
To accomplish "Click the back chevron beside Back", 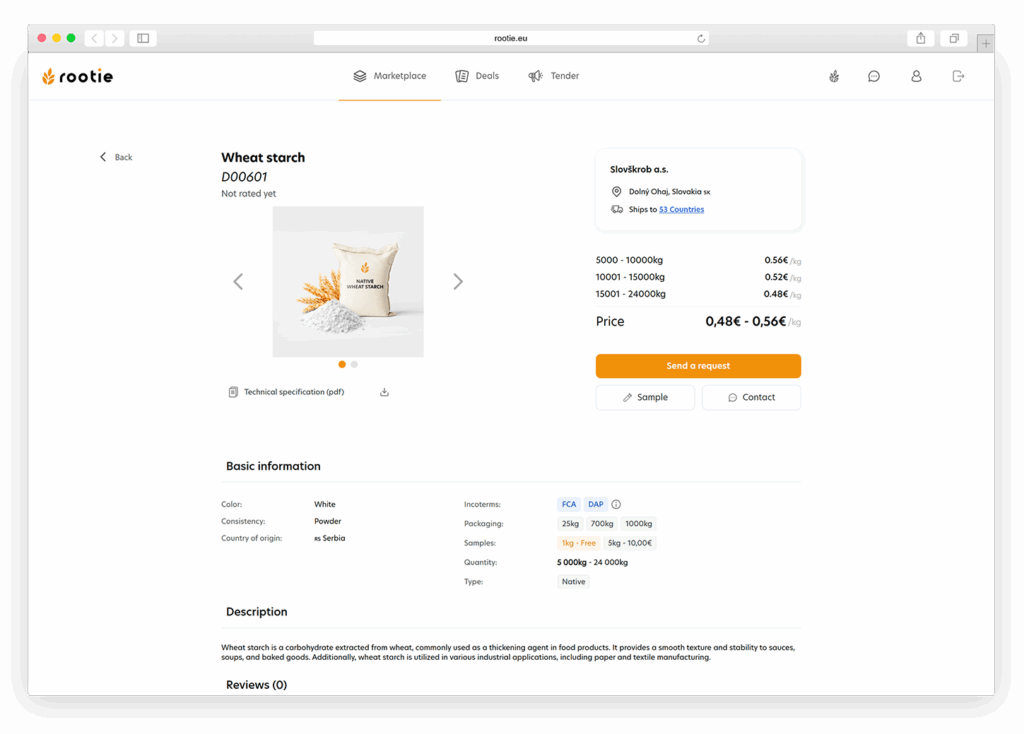I will (x=103, y=157).
